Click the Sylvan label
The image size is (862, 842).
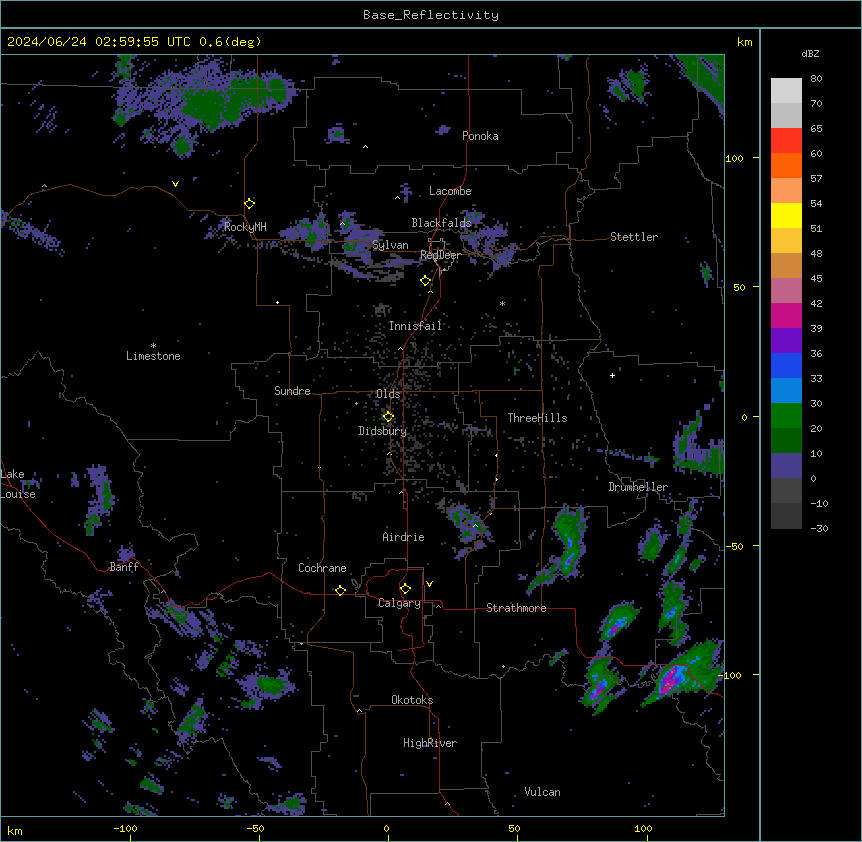(x=390, y=245)
